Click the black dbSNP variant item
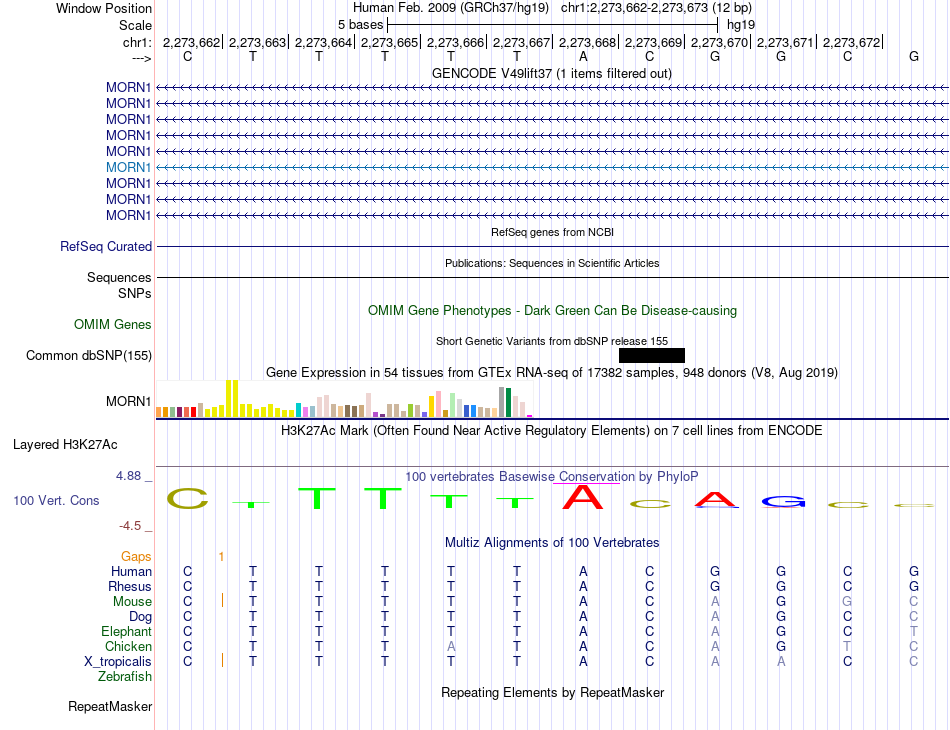 (652, 356)
